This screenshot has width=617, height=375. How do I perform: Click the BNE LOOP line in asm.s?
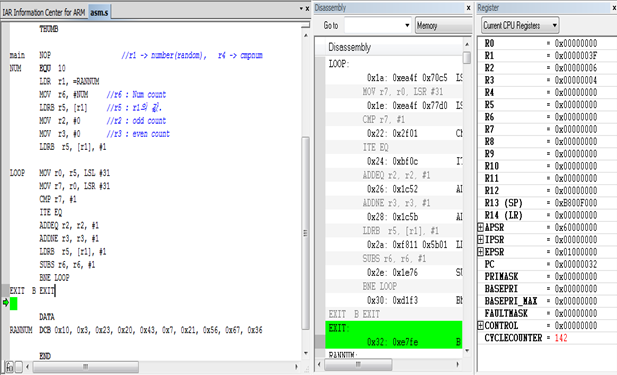[54, 278]
